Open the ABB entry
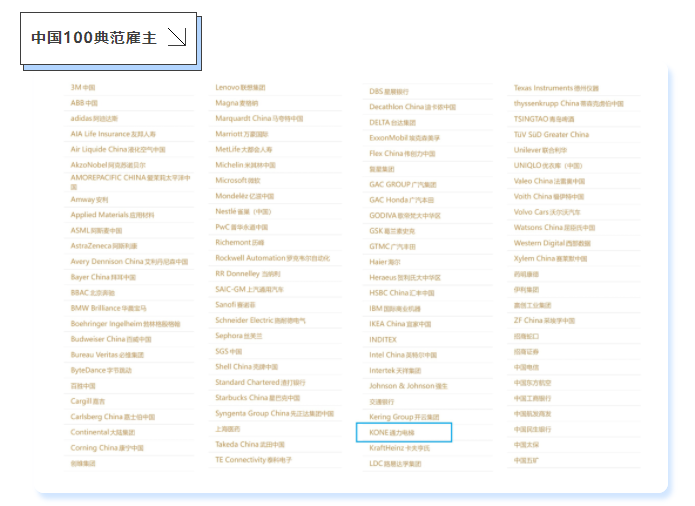 coord(84,103)
